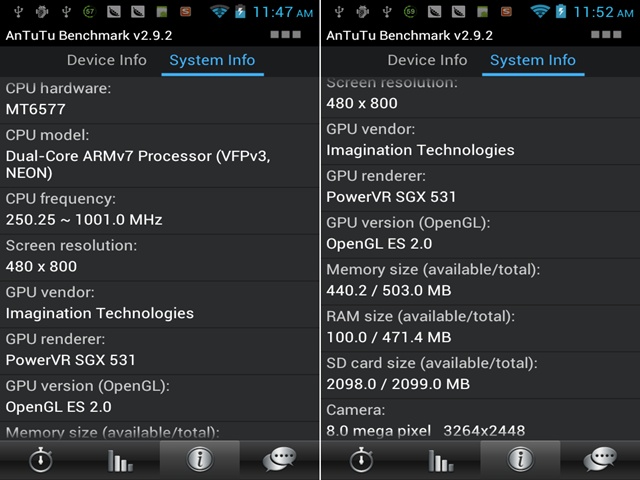The width and height of the screenshot is (640, 480).
Task: Open the bar chart ranking icon in left screen
Action: click(120, 460)
